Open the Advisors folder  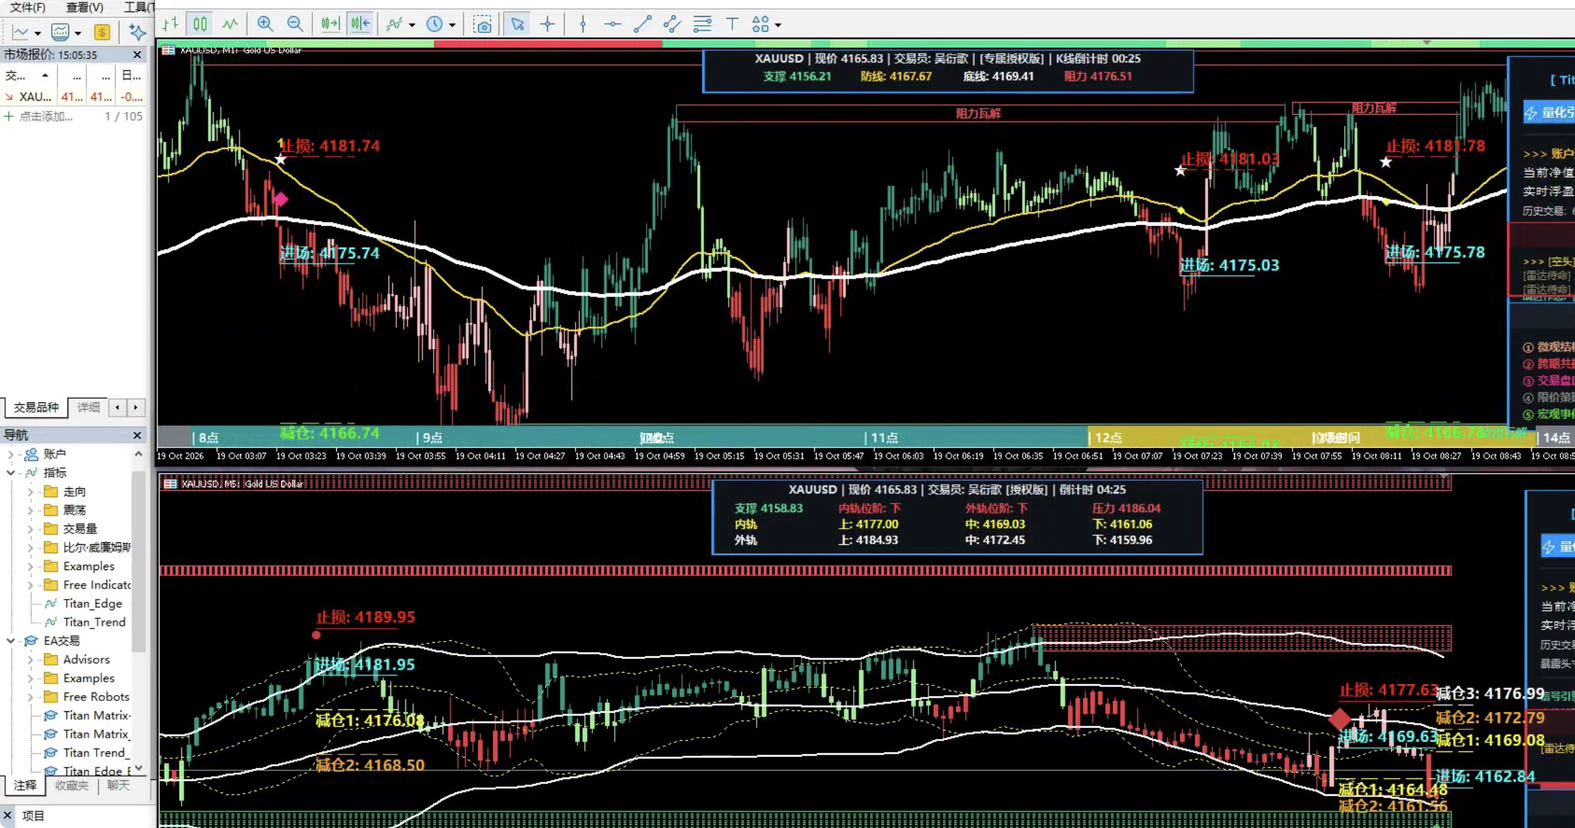point(86,660)
